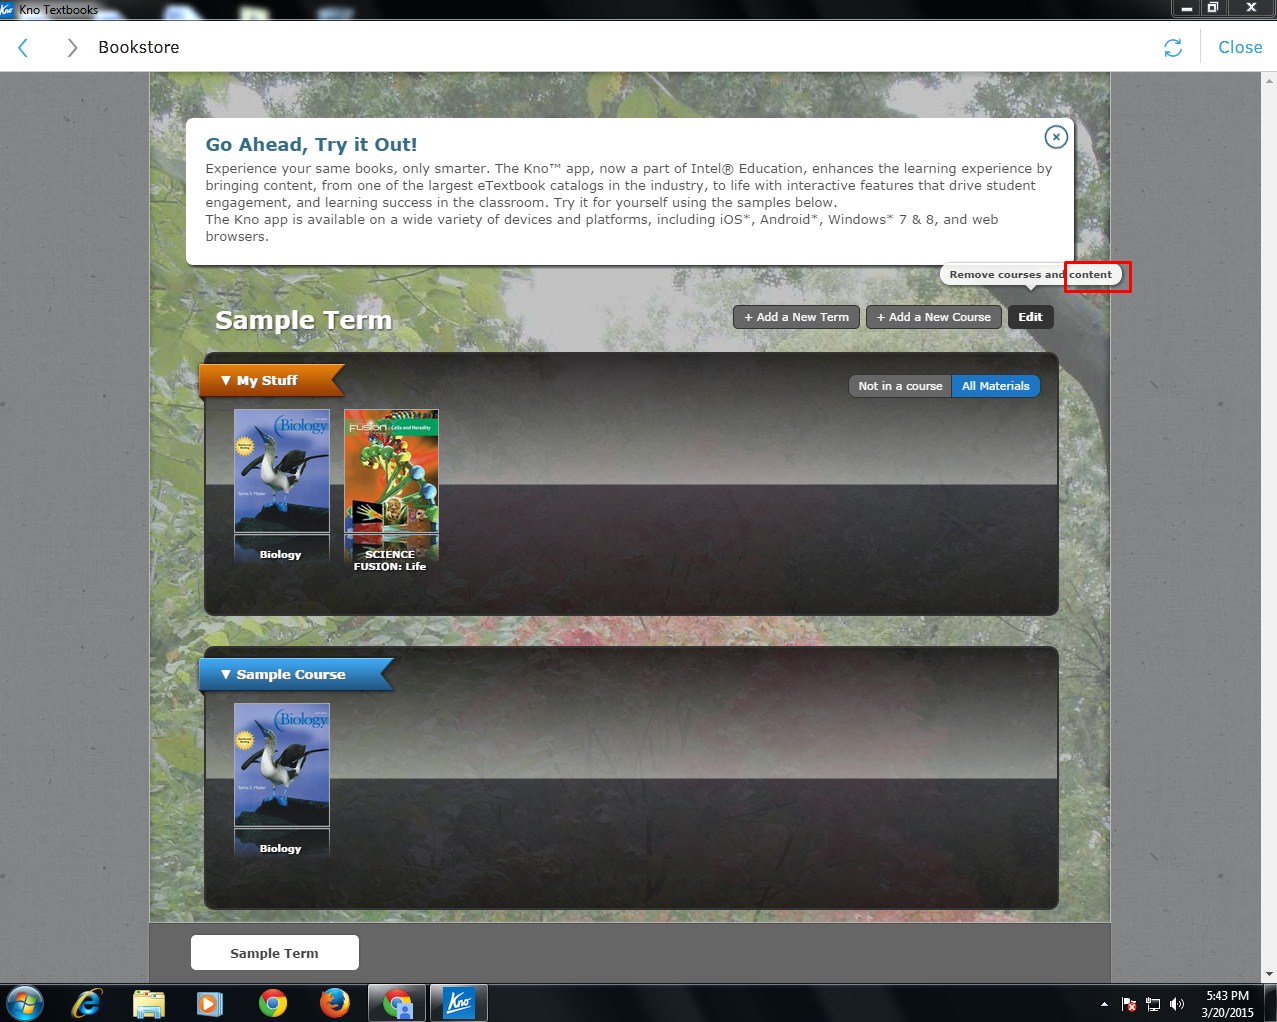Open the network tray icon
Screen dimensions: 1277x1022
pos(1153,1004)
